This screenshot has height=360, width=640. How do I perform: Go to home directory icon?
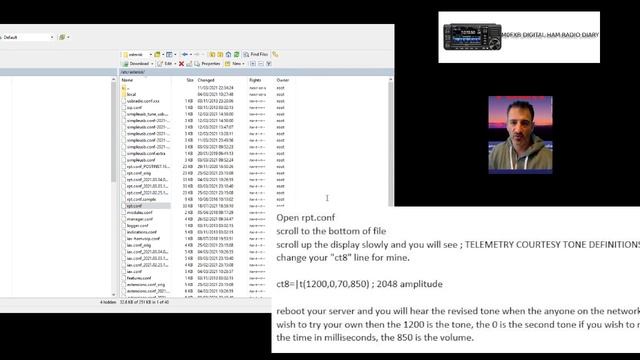[228, 54]
